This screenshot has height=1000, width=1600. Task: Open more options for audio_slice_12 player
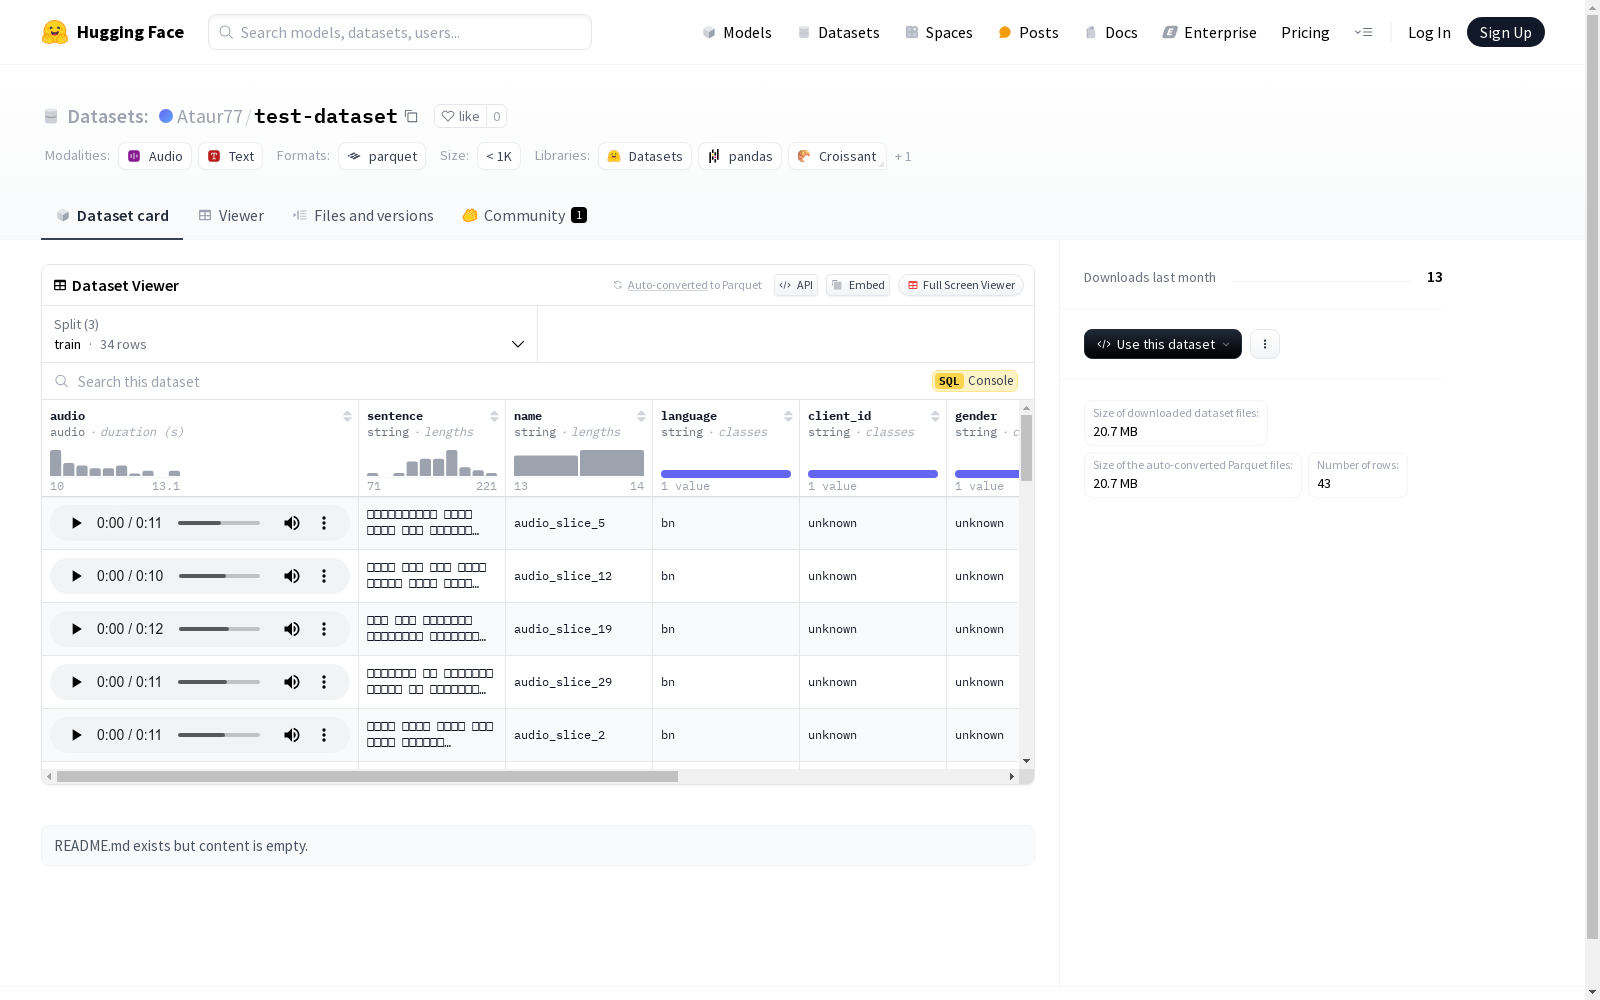click(x=324, y=576)
